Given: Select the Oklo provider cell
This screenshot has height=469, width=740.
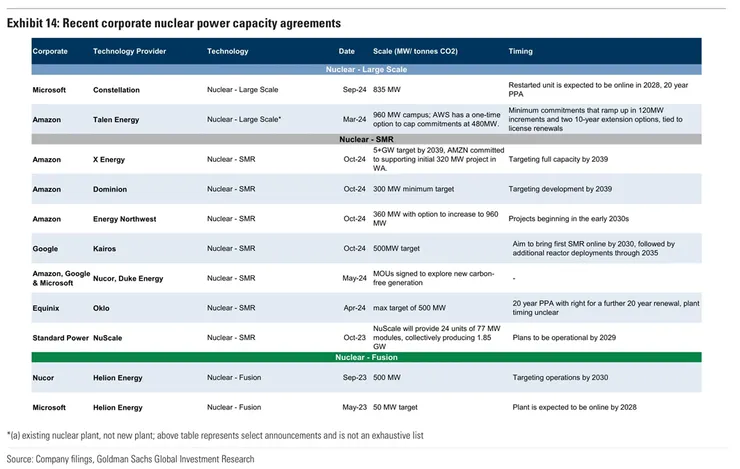Looking at the screenshot, I should (103, 309).
